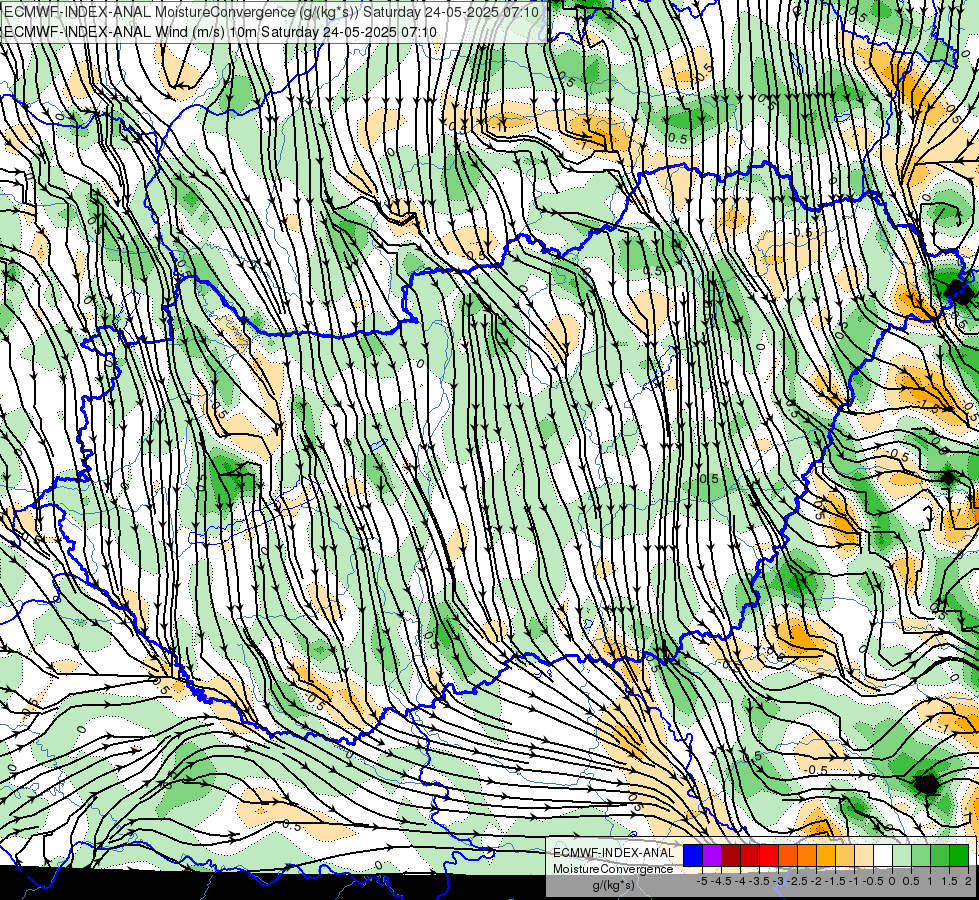Click the legend scale value -3

click(778, 881)
